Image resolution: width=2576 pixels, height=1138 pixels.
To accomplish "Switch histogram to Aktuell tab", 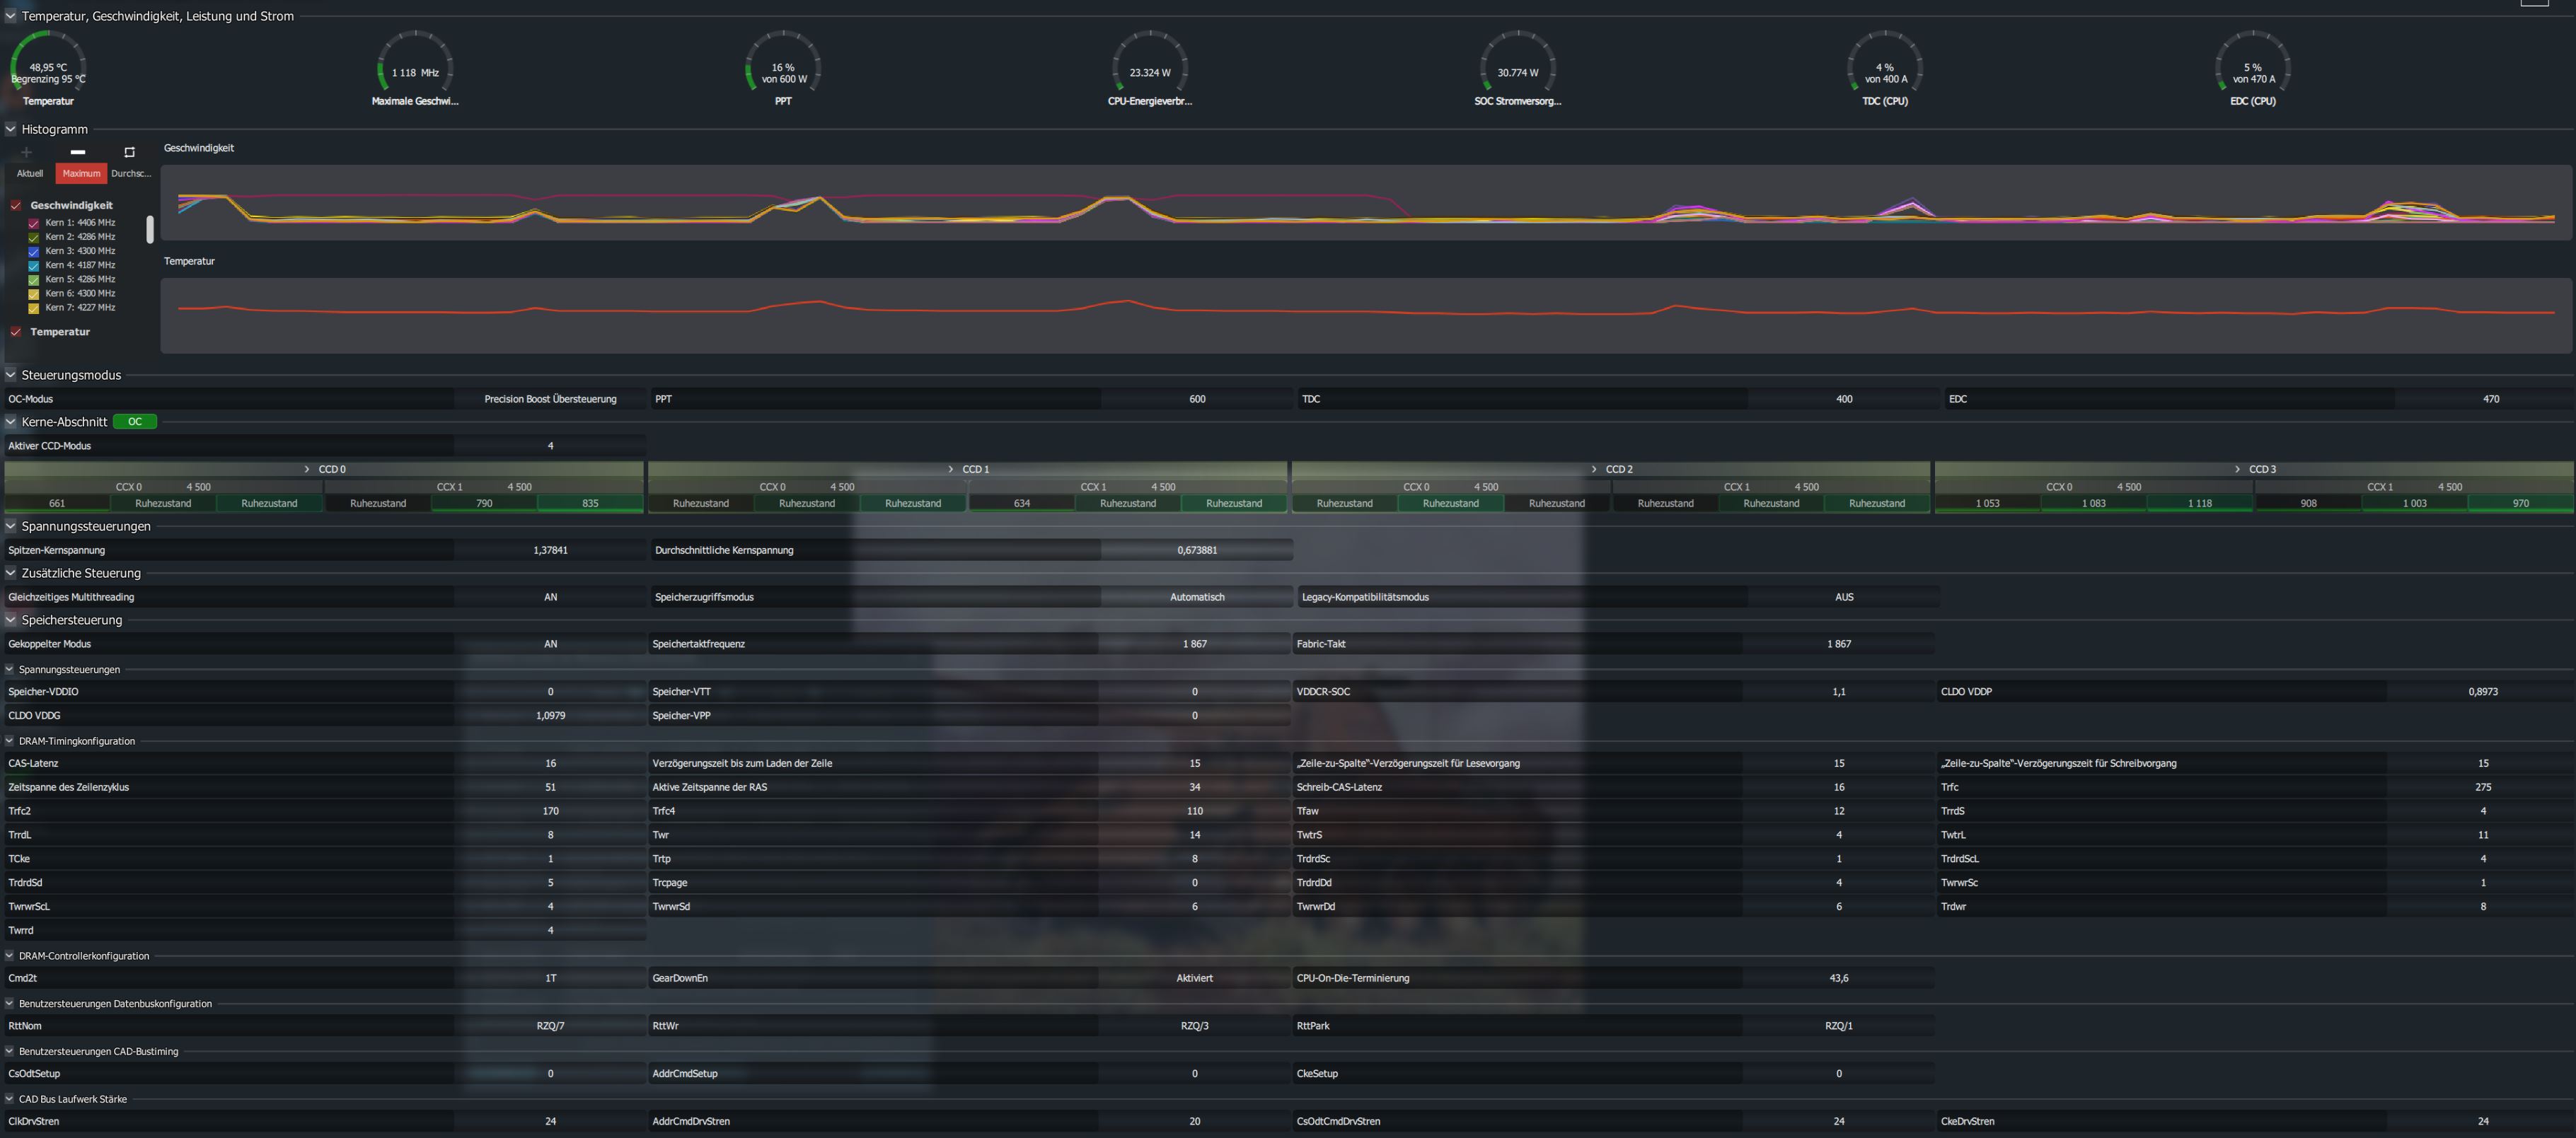I will point(30,173).
